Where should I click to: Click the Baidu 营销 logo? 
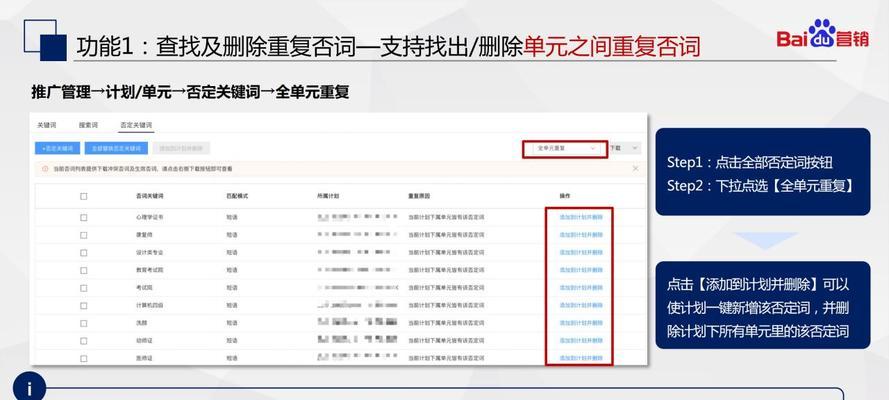pyautogui.click(x=822, y=35)
